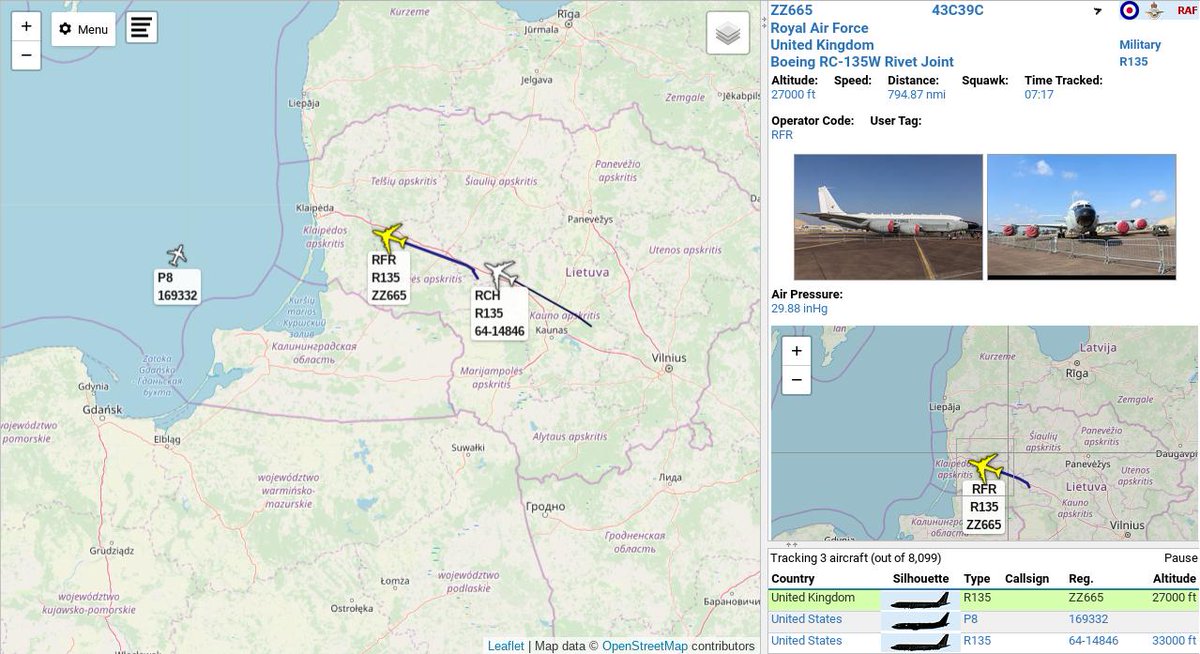Sort aircraft list by Altitude column
This screenshot has width=1200, height=654.
(1174, 578)
